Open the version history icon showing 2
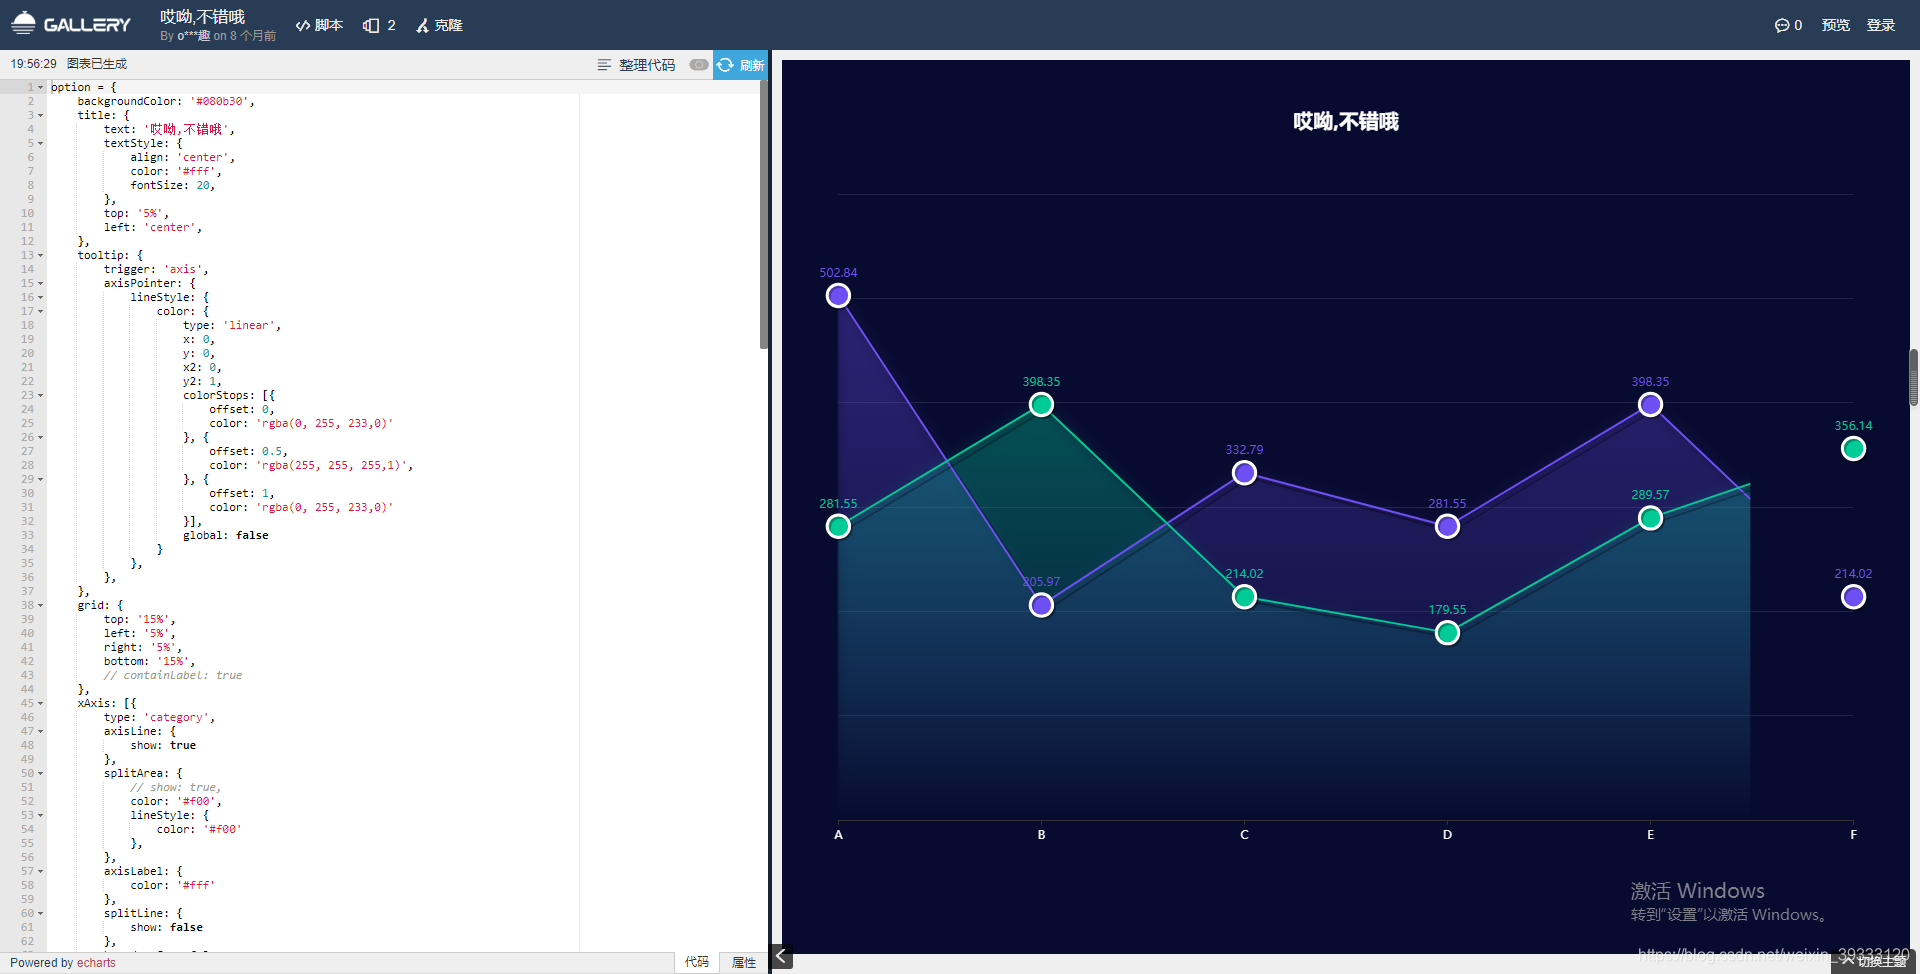1920x974 pixels. [x=379, y=25]
